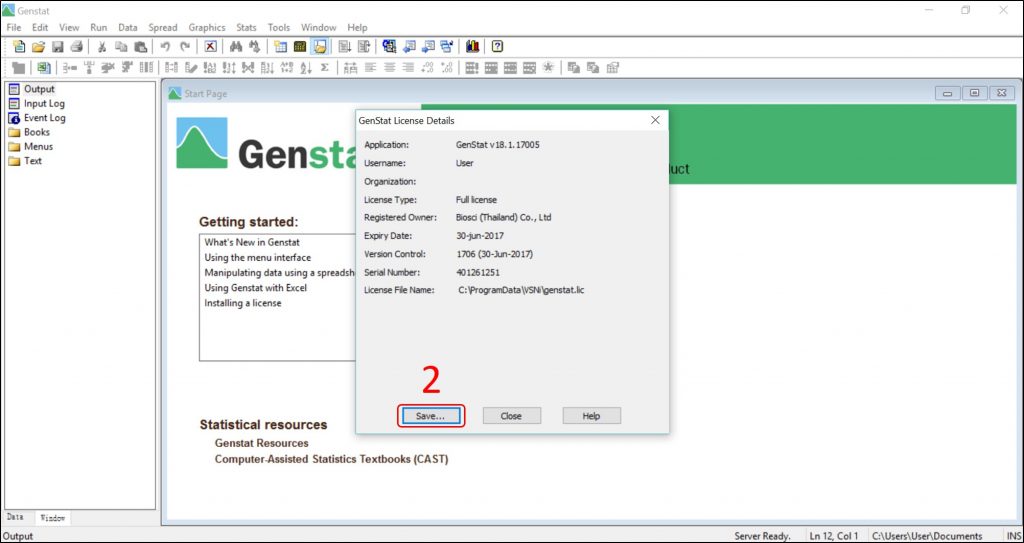Click the Sigma sum icon

pos(324,67)
